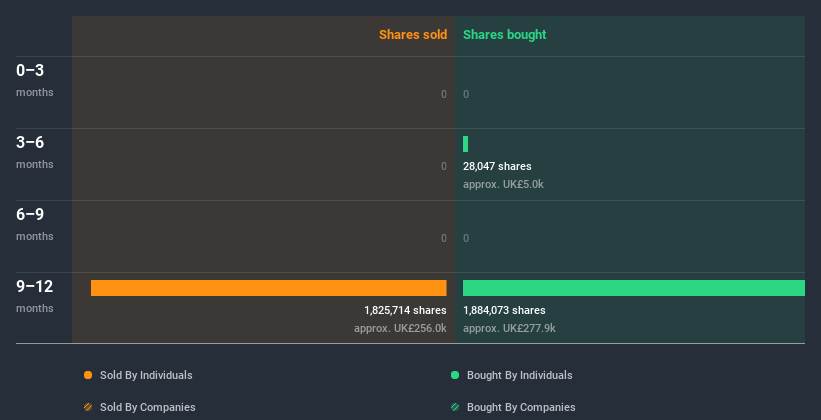Screen dimensions: 821x420
Task: Click the Bought By Individuals legend label
Action: pos(519,375)
